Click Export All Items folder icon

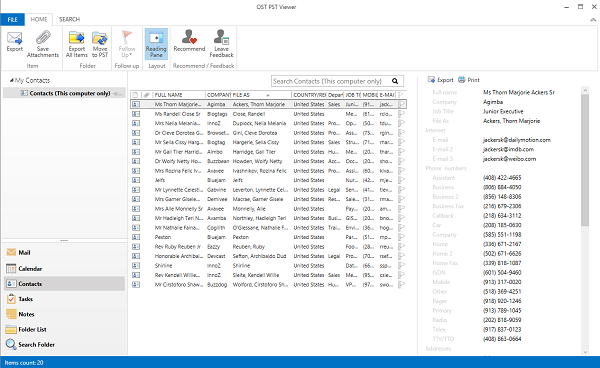point(77,38)
